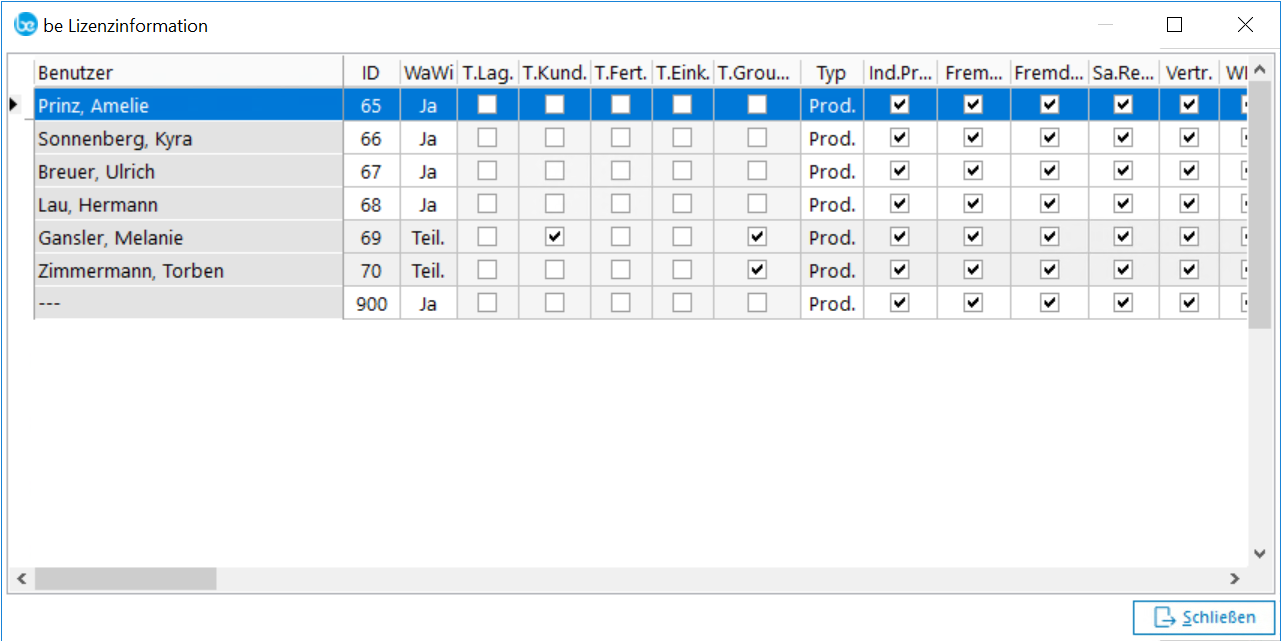
Task: Click the Schließen button
Action: click(x=1204, y=617)
